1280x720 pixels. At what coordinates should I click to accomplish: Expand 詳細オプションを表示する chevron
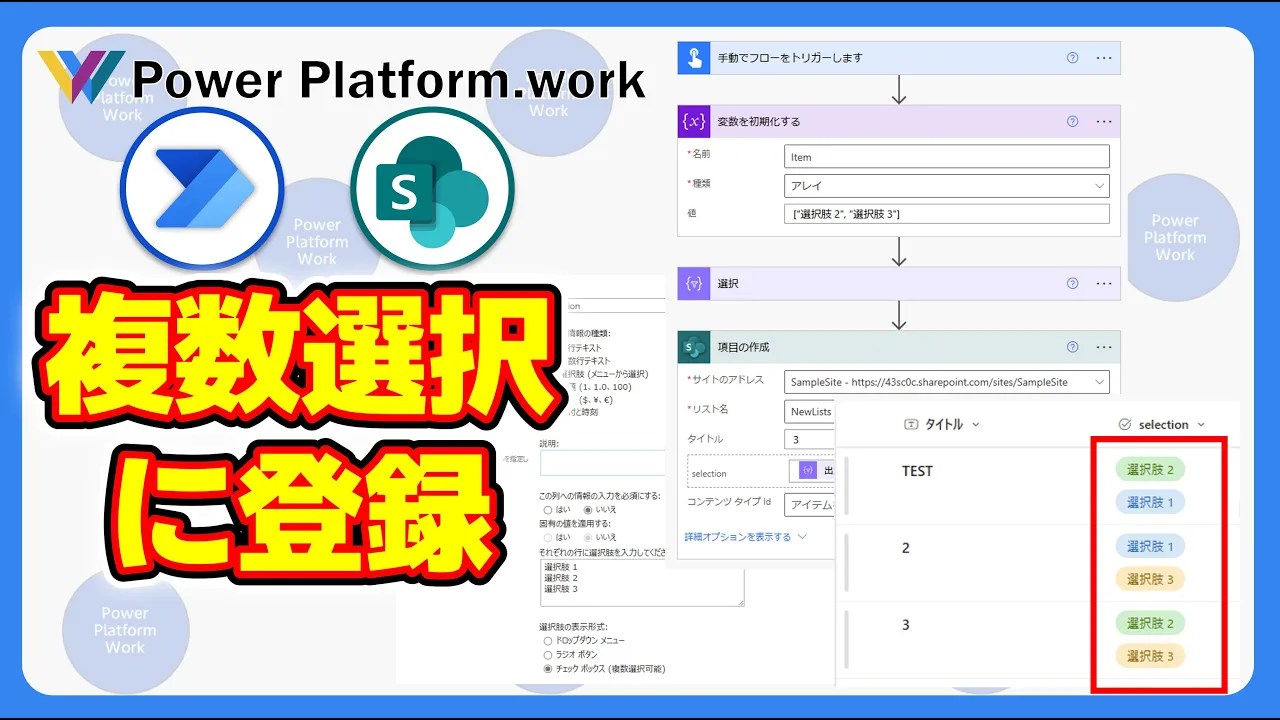(x=802, y=537)
